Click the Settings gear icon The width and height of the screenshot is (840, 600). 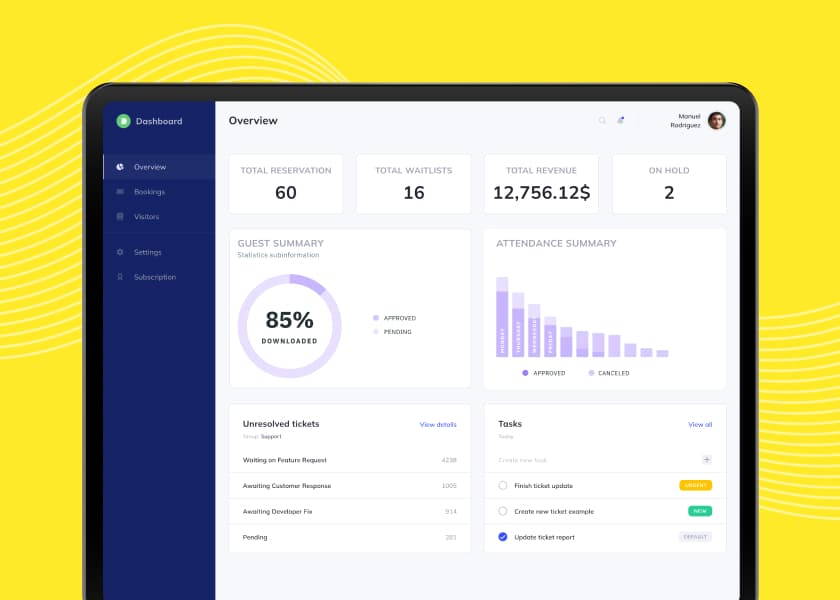[120, 252]
